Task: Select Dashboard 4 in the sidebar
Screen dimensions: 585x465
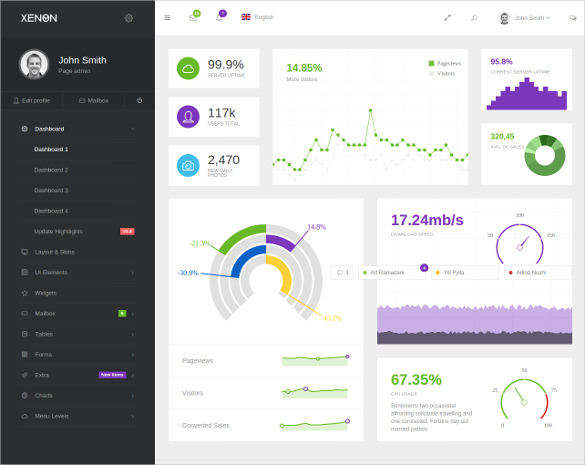Action: pos(51,211)
